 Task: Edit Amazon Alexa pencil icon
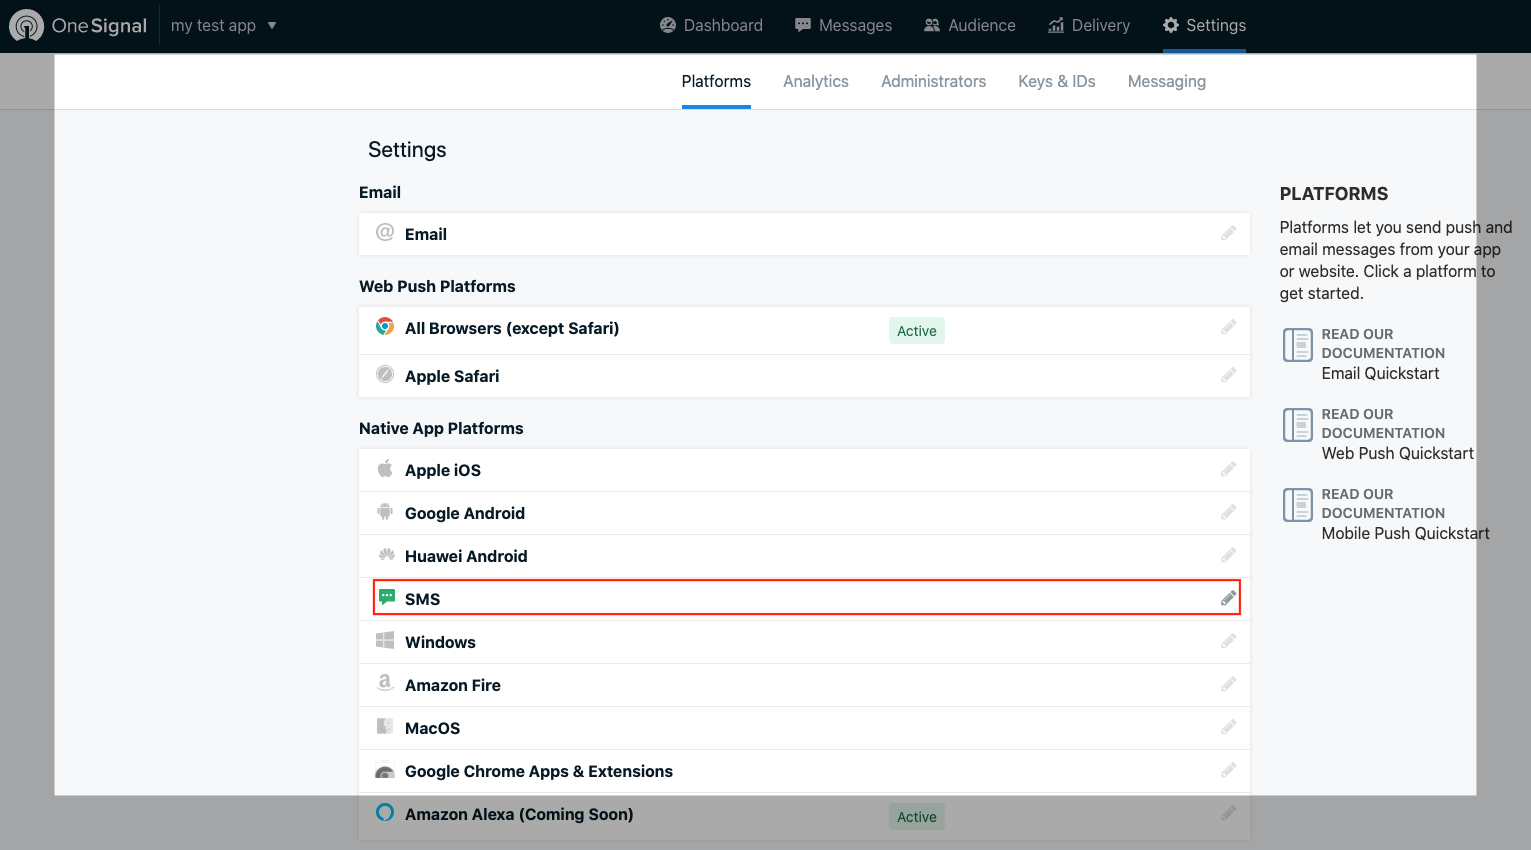tap(1228, 813)
